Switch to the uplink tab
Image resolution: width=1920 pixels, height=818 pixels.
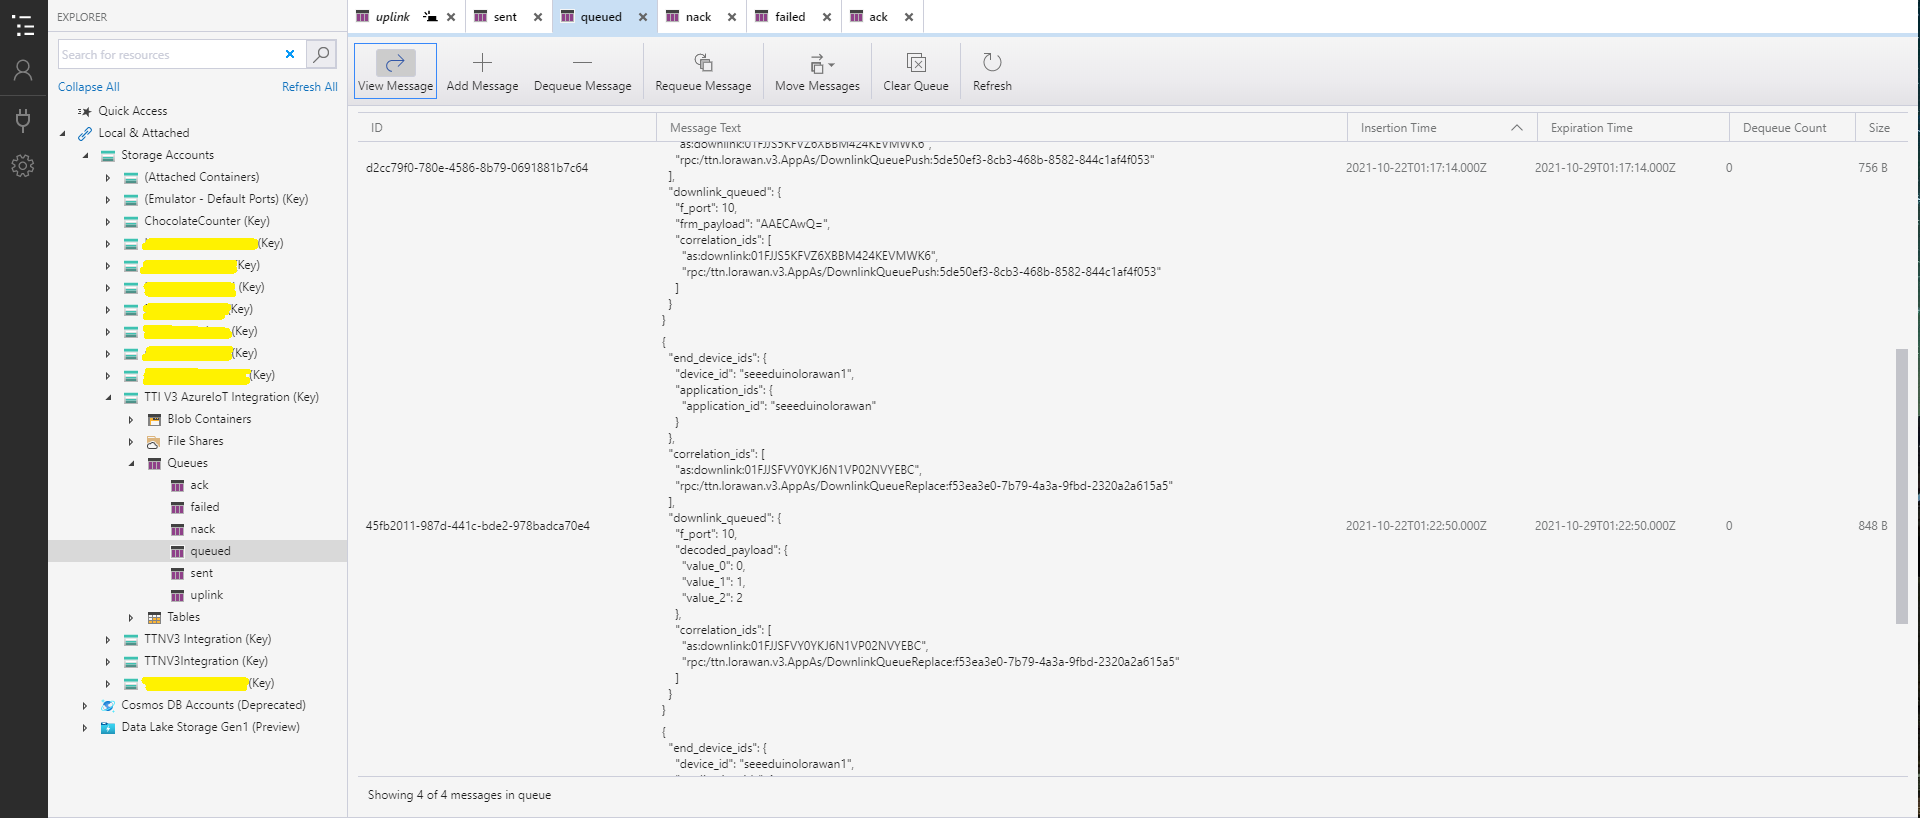(x=392, y=17)
